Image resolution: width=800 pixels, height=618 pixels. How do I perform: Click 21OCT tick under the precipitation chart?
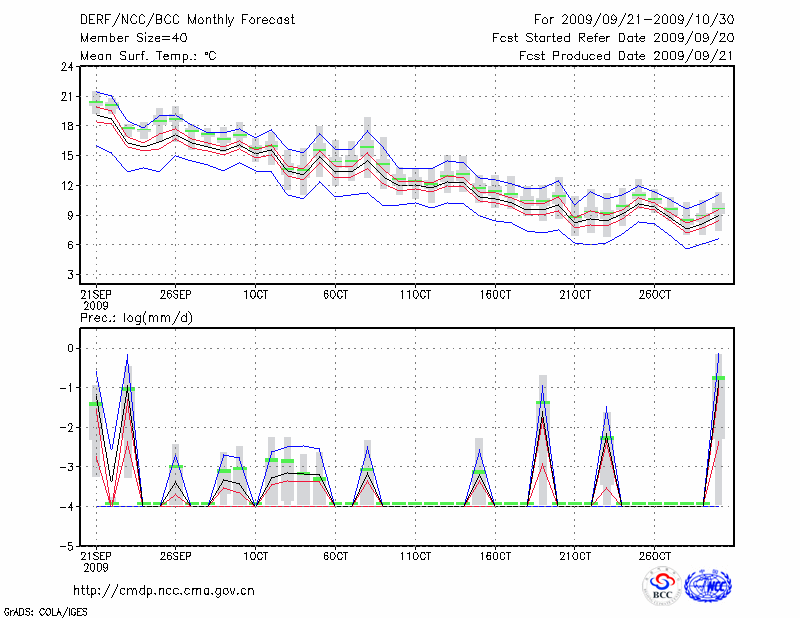(574, 555)
